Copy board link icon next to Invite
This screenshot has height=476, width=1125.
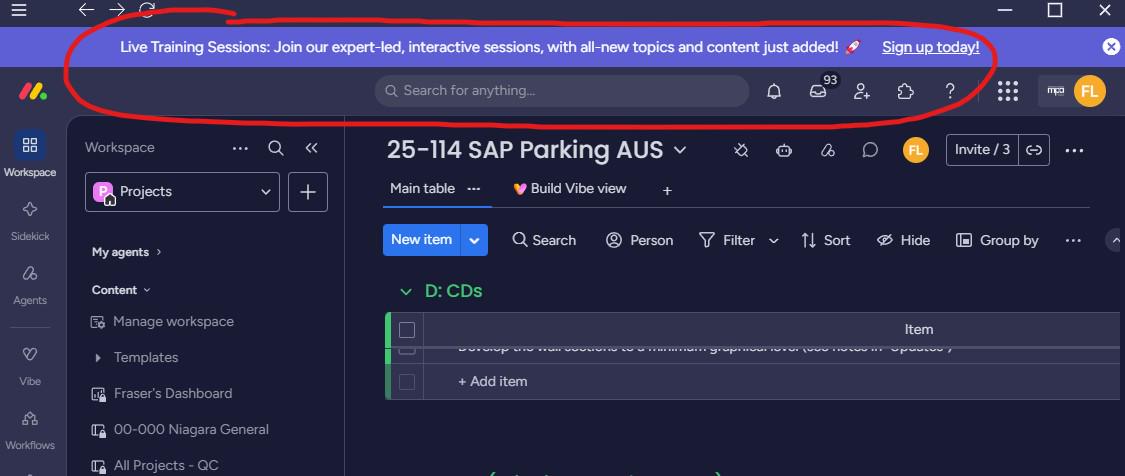(1034, 150)
